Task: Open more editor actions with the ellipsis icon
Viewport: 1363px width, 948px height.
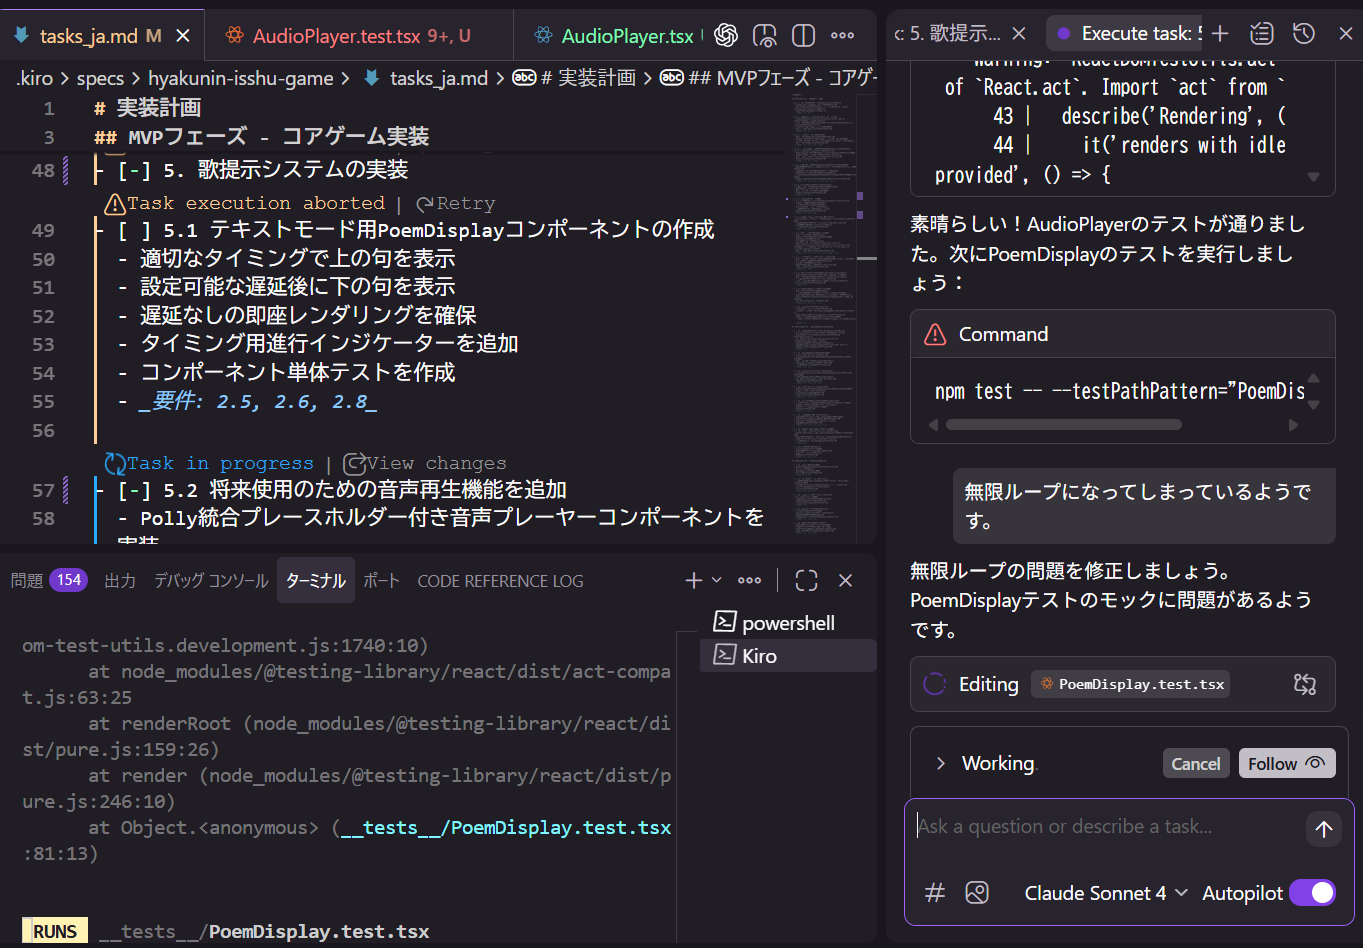Action: tap(843, 35)
